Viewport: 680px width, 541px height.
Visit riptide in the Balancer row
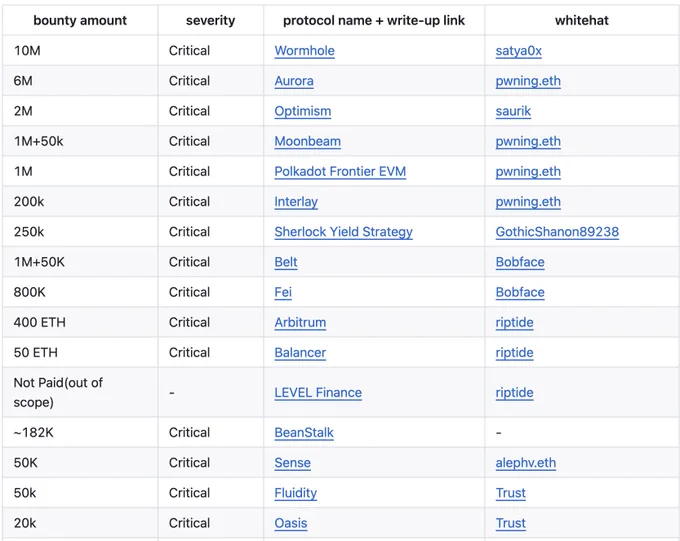514,353
